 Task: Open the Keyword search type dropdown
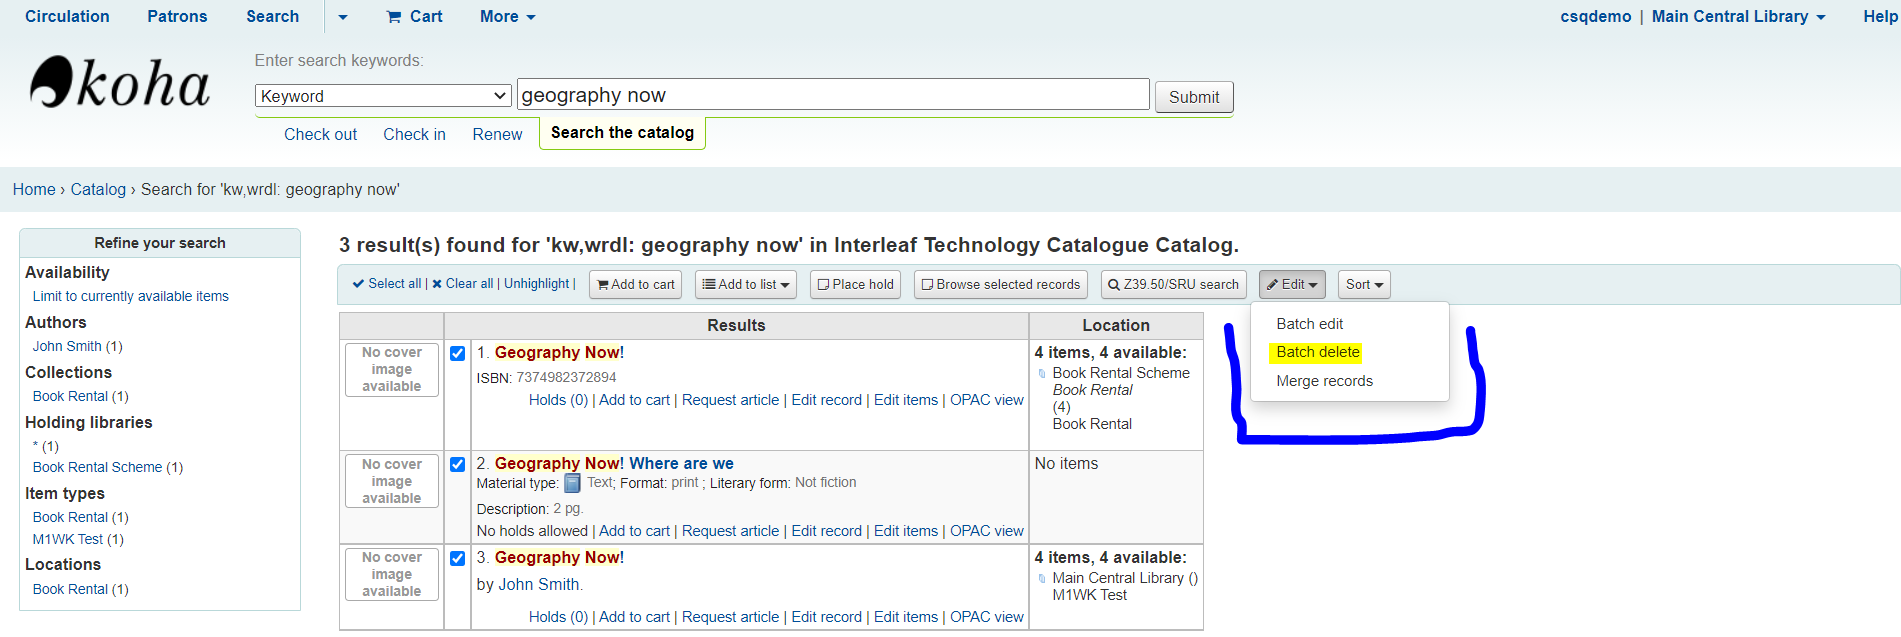[x=383, y=96]
